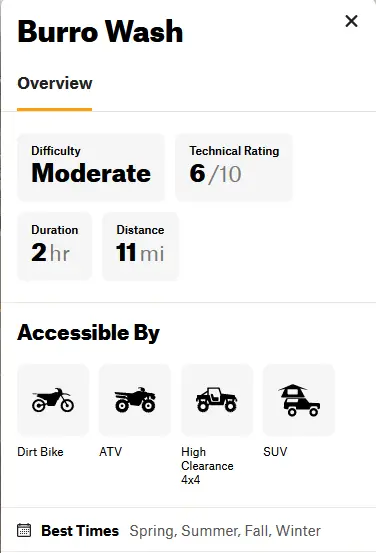Select the Dirt Bike icon
This screenshot has height=553, width=376.
click(x=53, y=400)
